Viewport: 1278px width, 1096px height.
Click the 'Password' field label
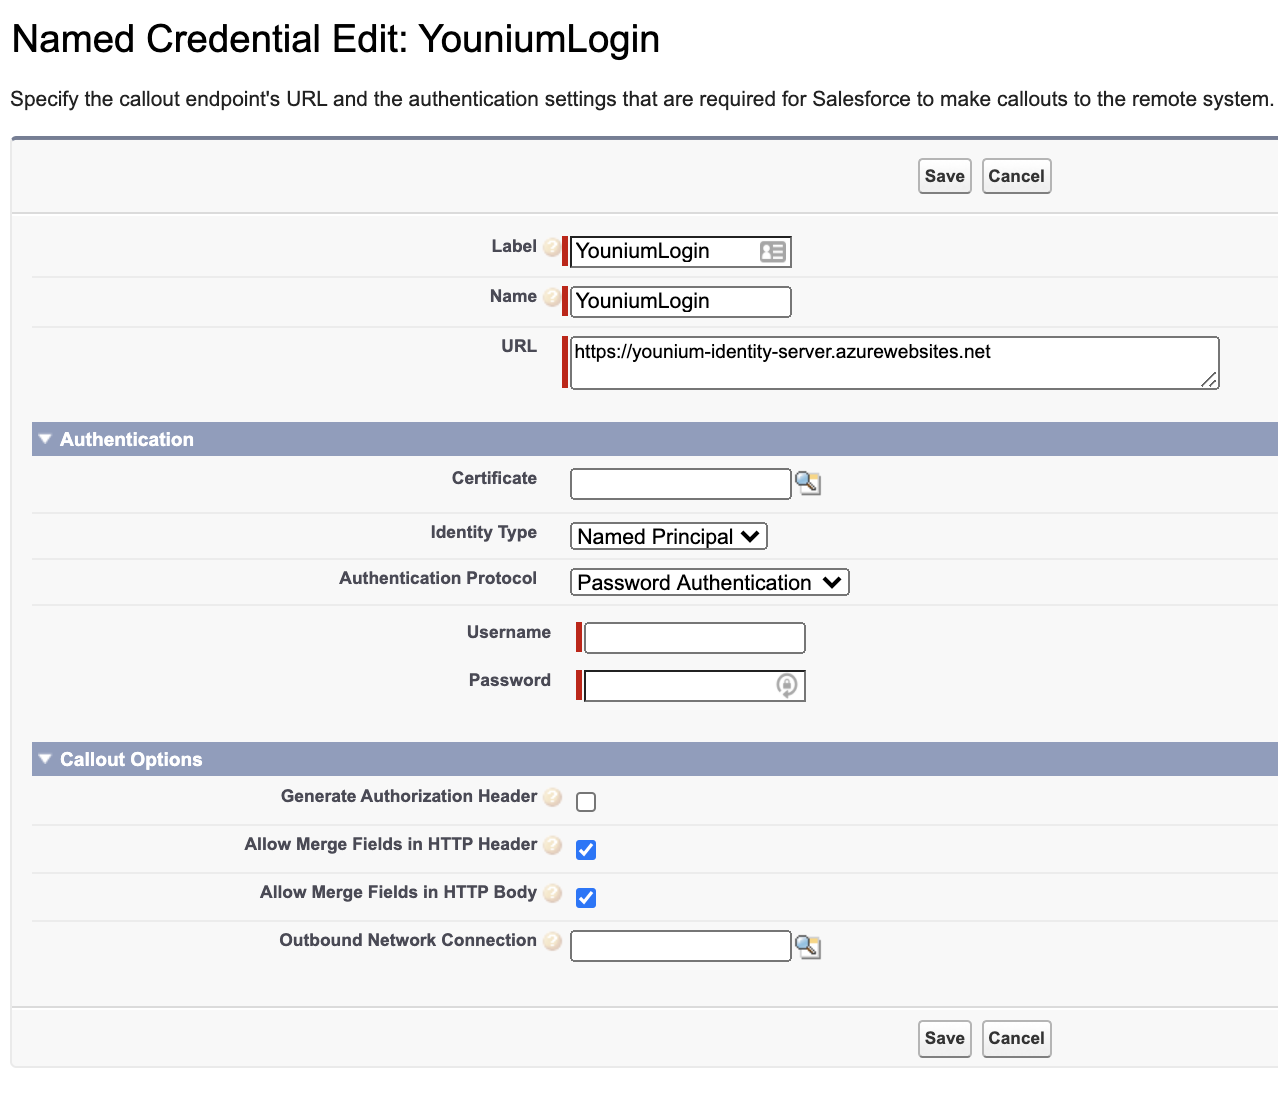pyautogui.click(x=510, y=680)
